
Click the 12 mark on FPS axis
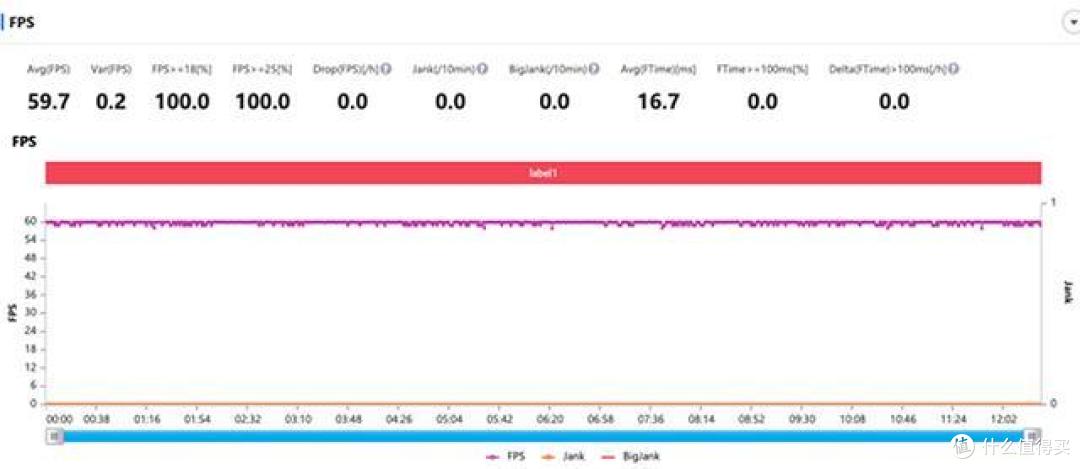(x=32, y=367)
